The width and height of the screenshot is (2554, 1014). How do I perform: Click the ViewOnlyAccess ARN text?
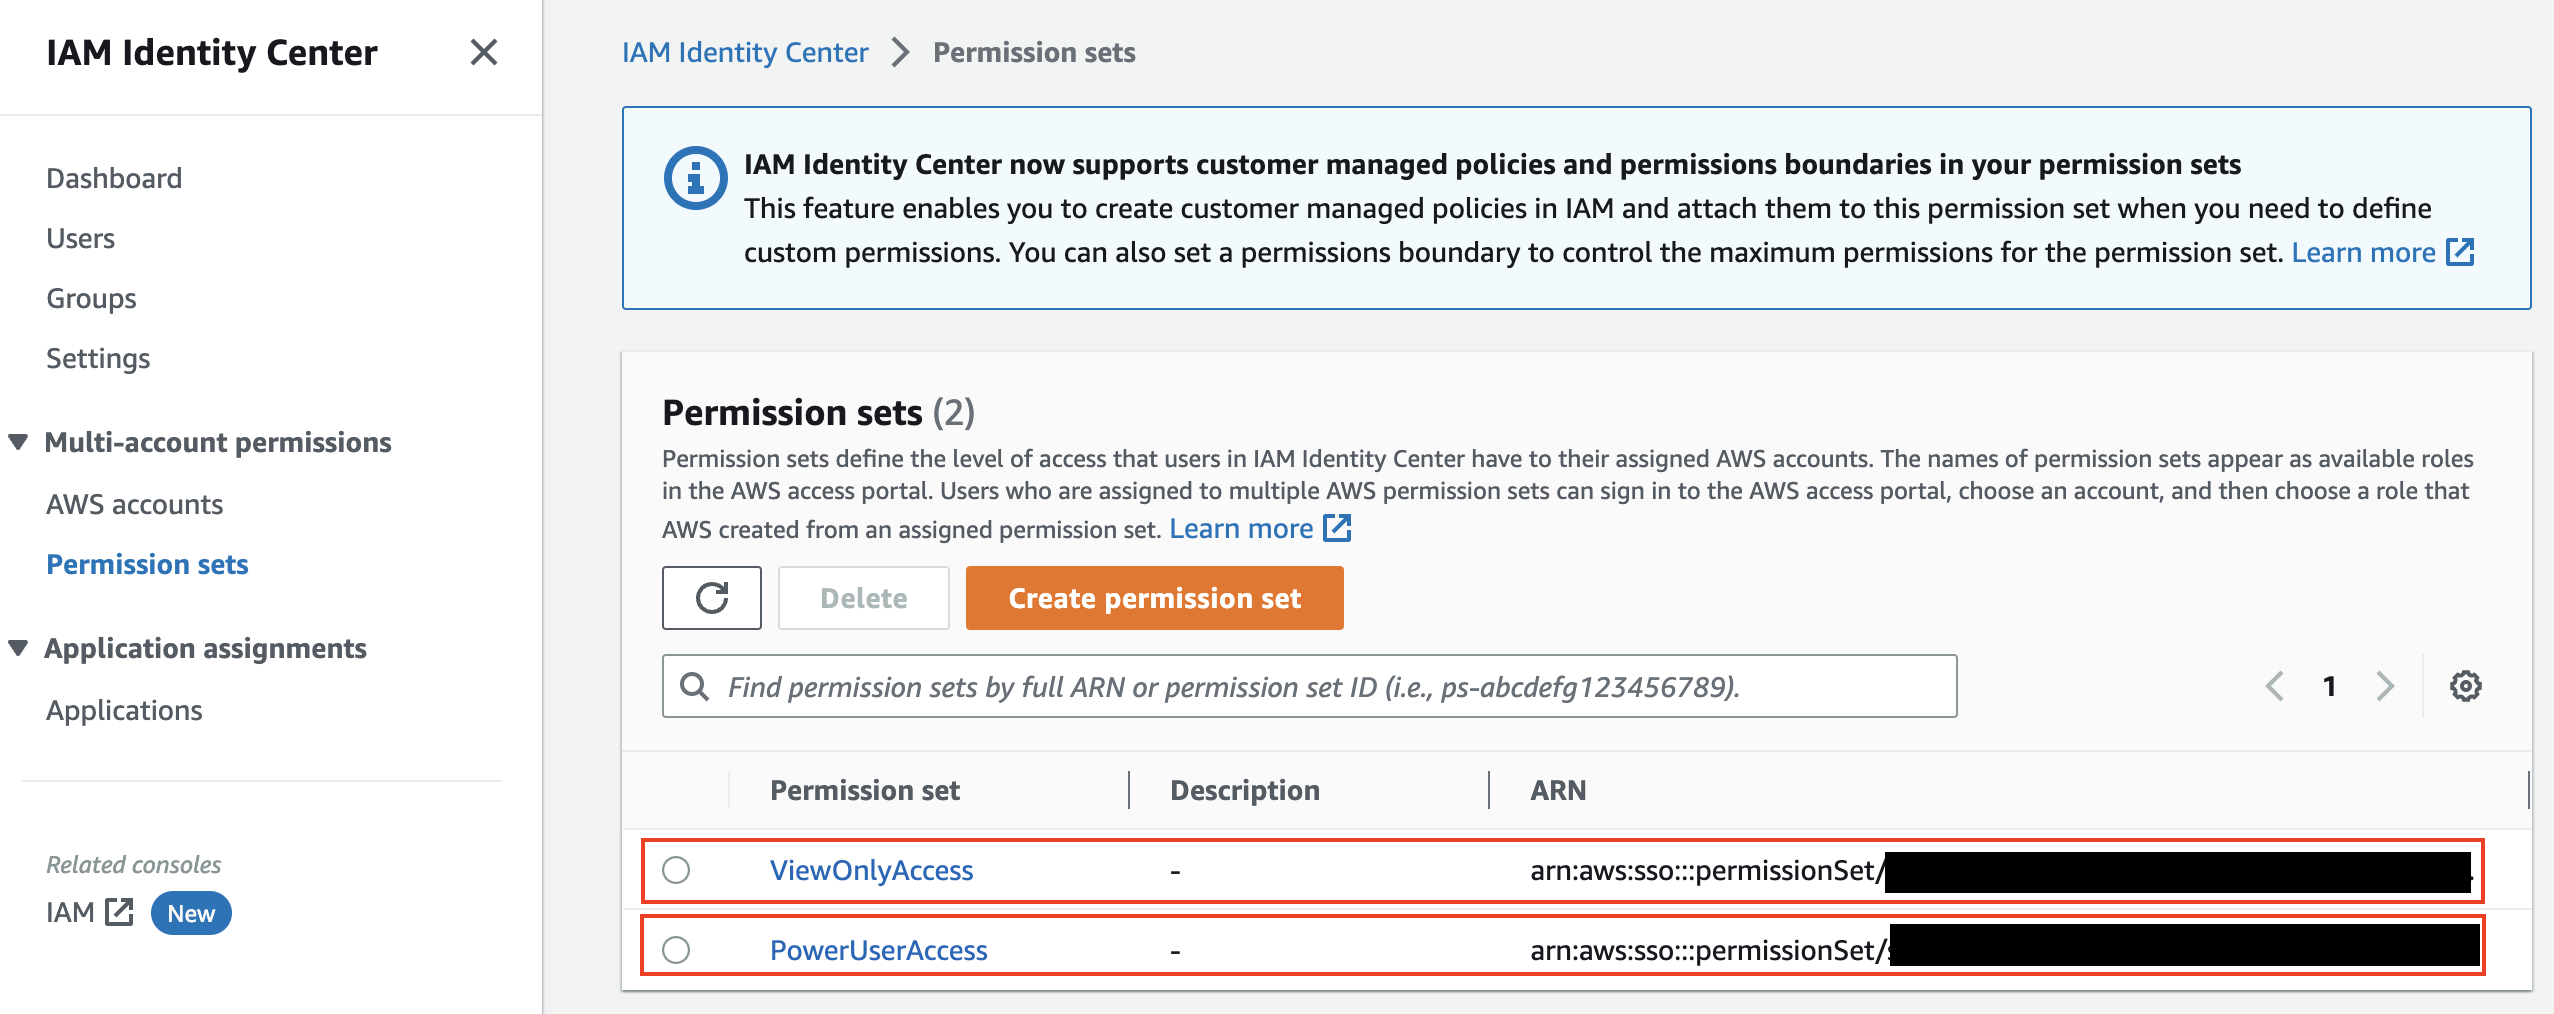point(1706,870)
